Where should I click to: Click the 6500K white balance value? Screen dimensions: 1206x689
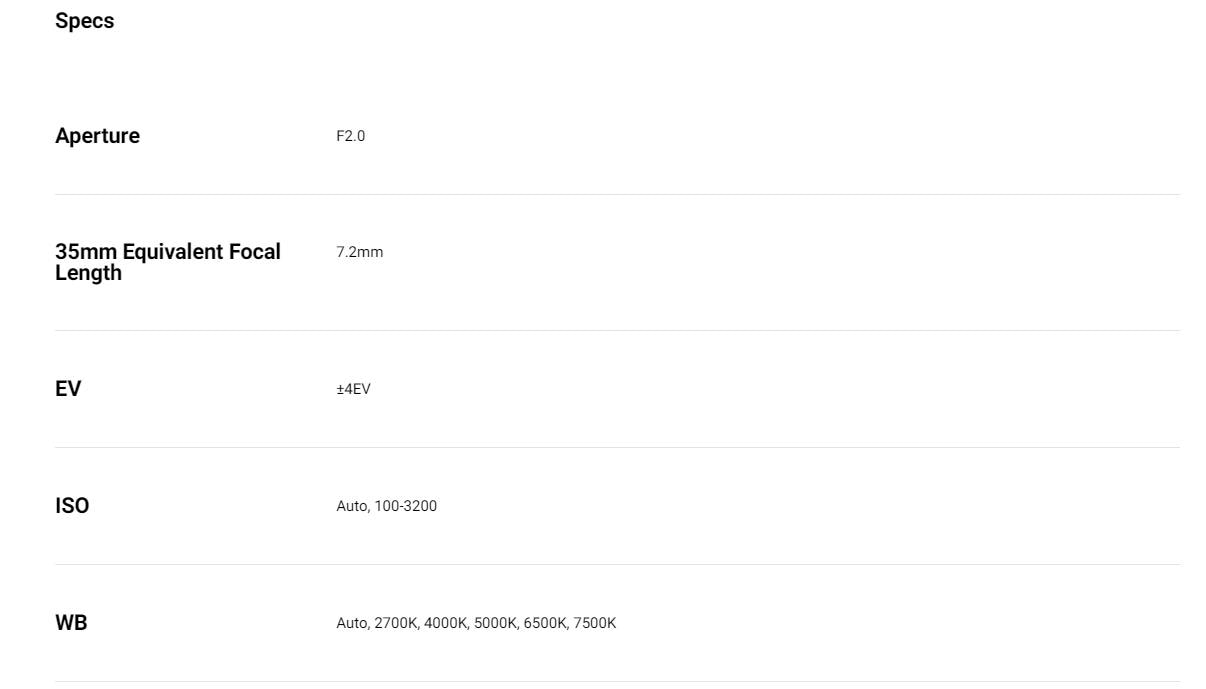pyautogui.click(x=545, y=623)
